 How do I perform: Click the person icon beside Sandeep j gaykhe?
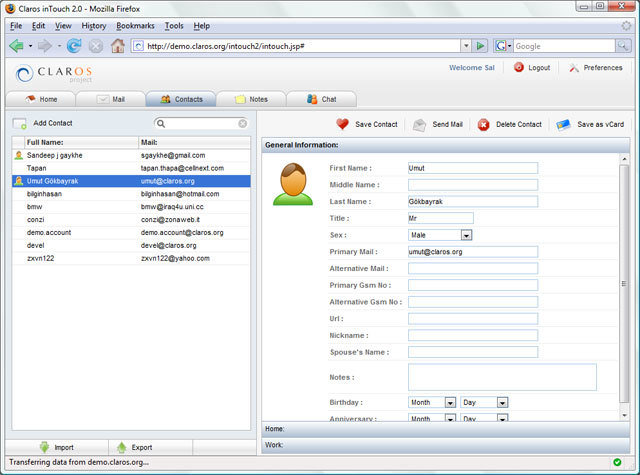pos(19,155)
